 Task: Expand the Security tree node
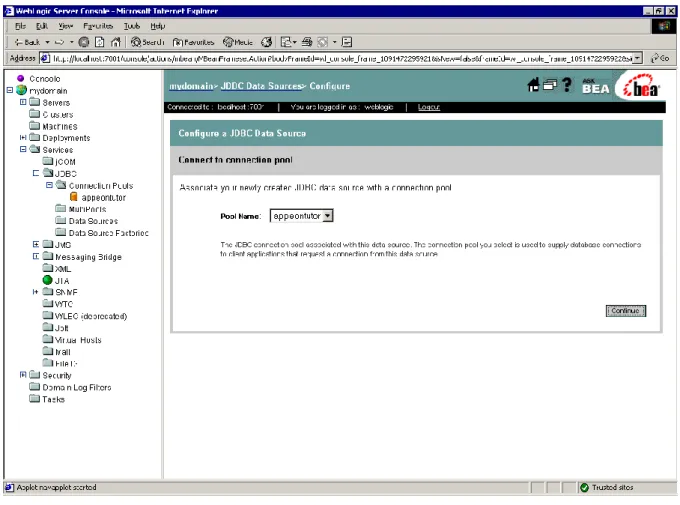[x=23, y=374]
